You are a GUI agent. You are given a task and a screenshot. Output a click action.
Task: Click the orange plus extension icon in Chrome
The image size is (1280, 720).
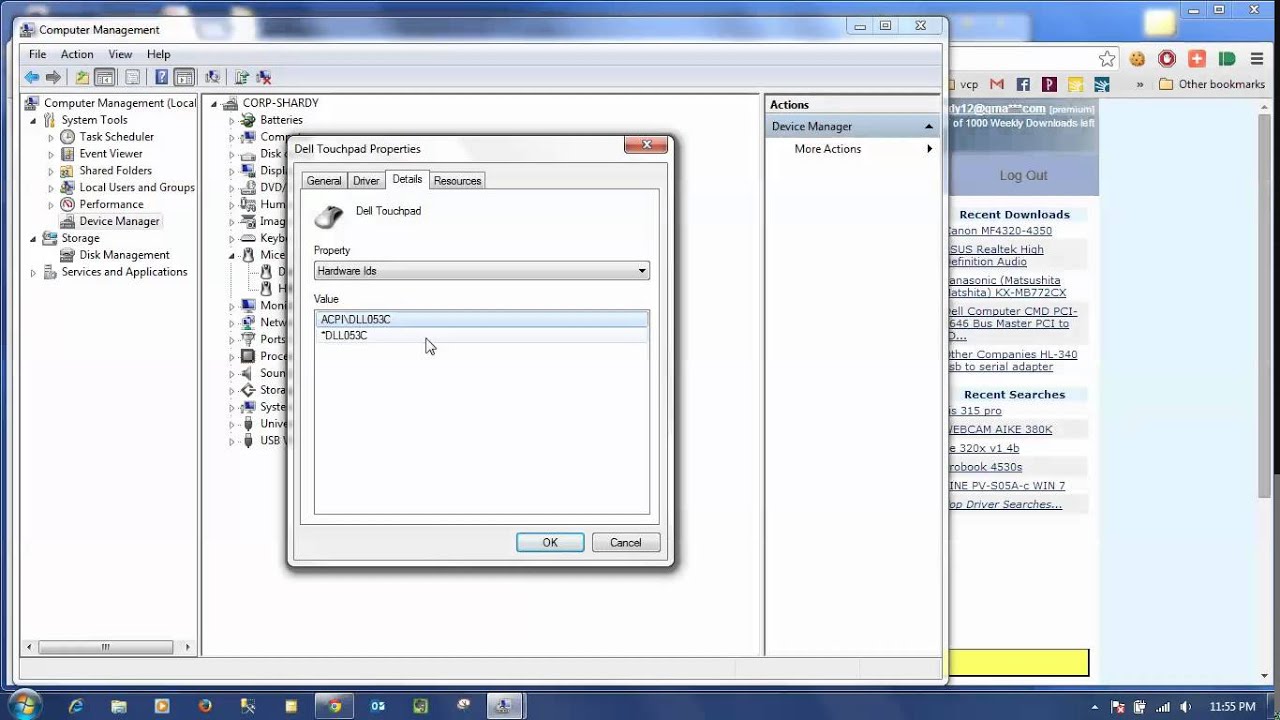(1196, 59)
